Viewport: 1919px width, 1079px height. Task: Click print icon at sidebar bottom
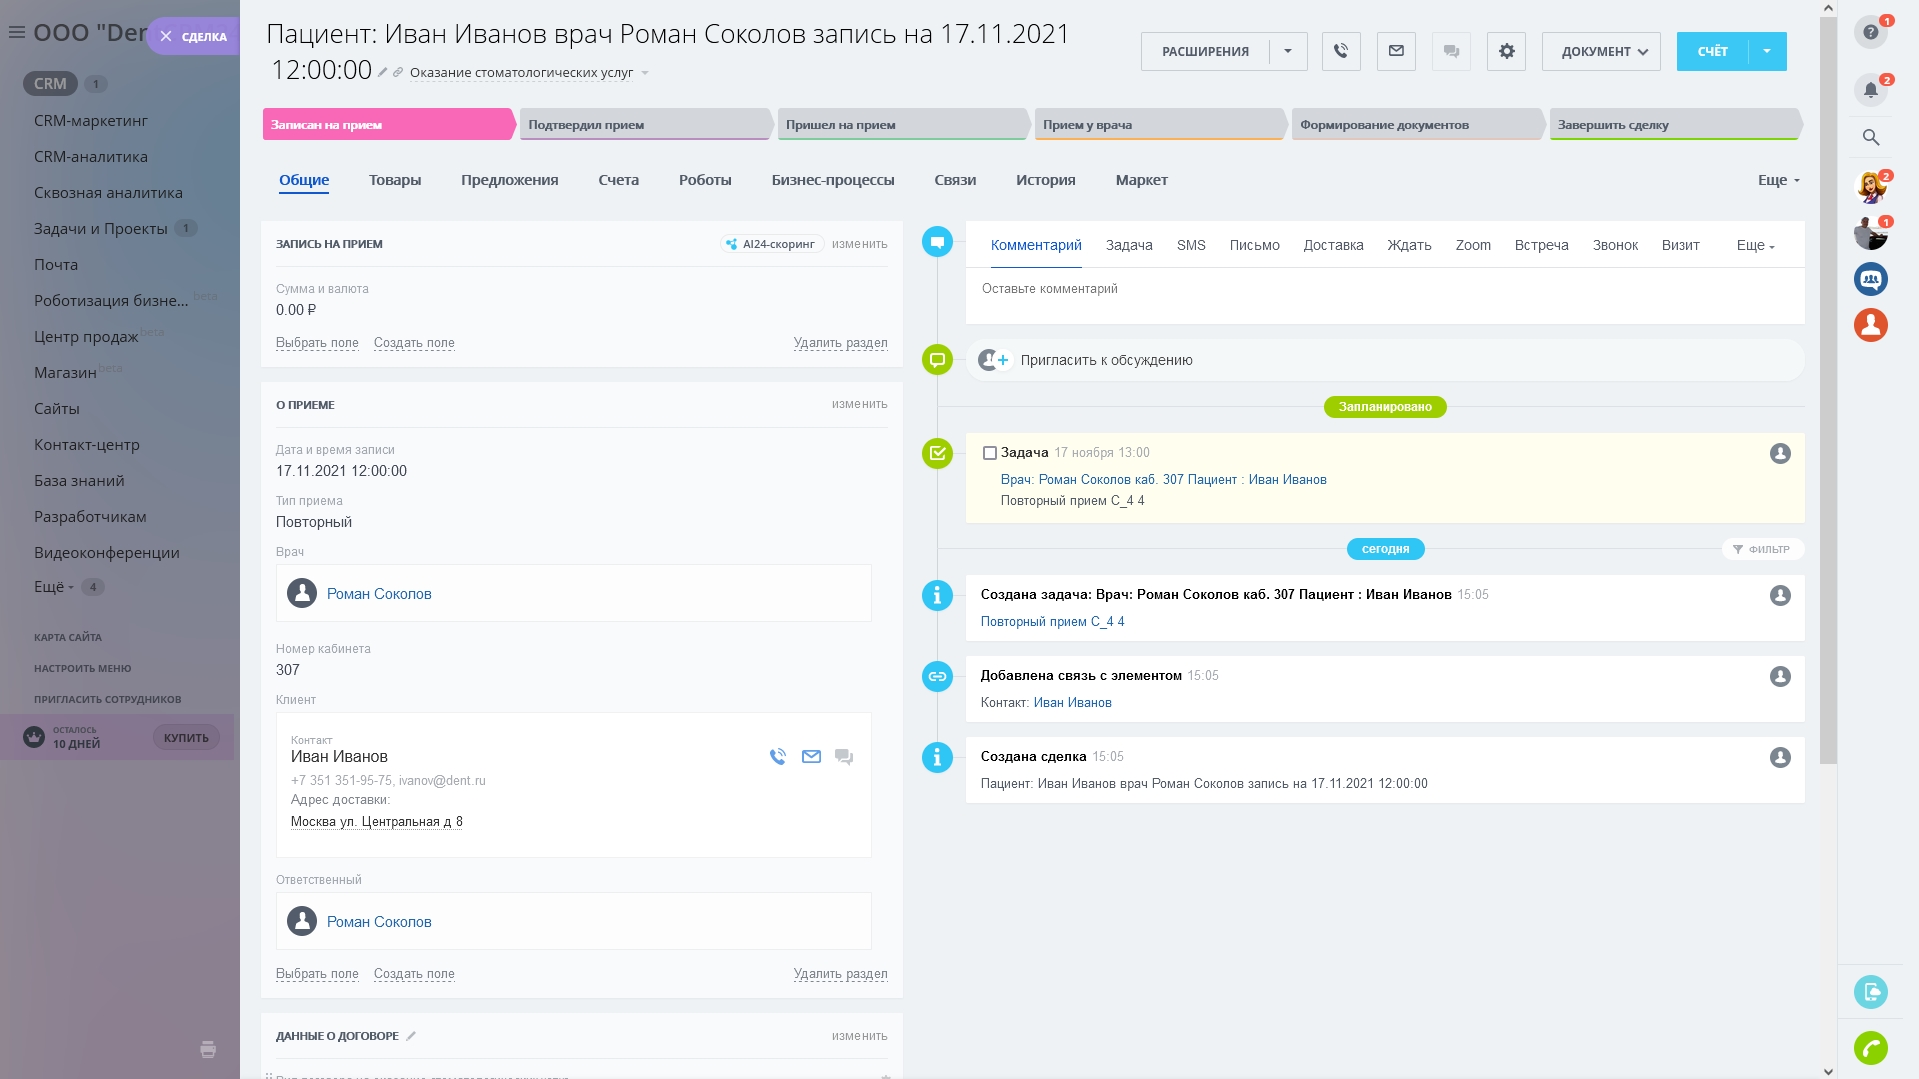pos(208,1049)
